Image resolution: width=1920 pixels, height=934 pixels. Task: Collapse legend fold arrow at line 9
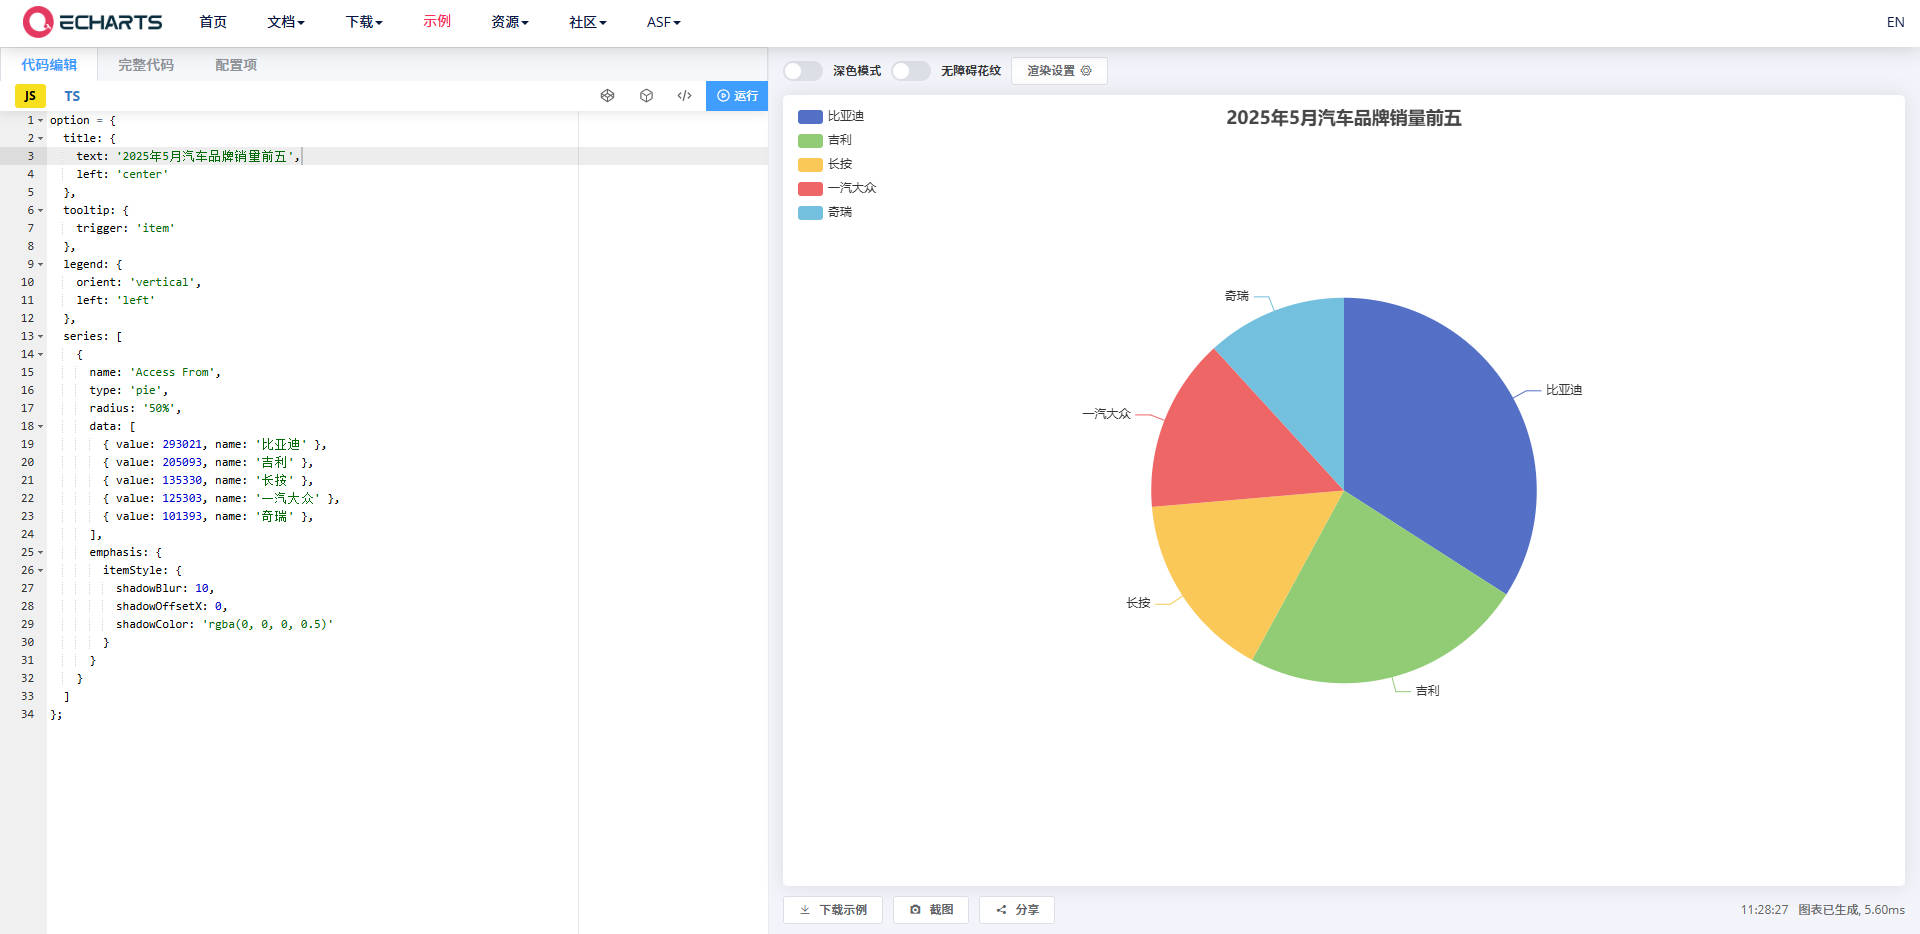click(x=40, y=264)
